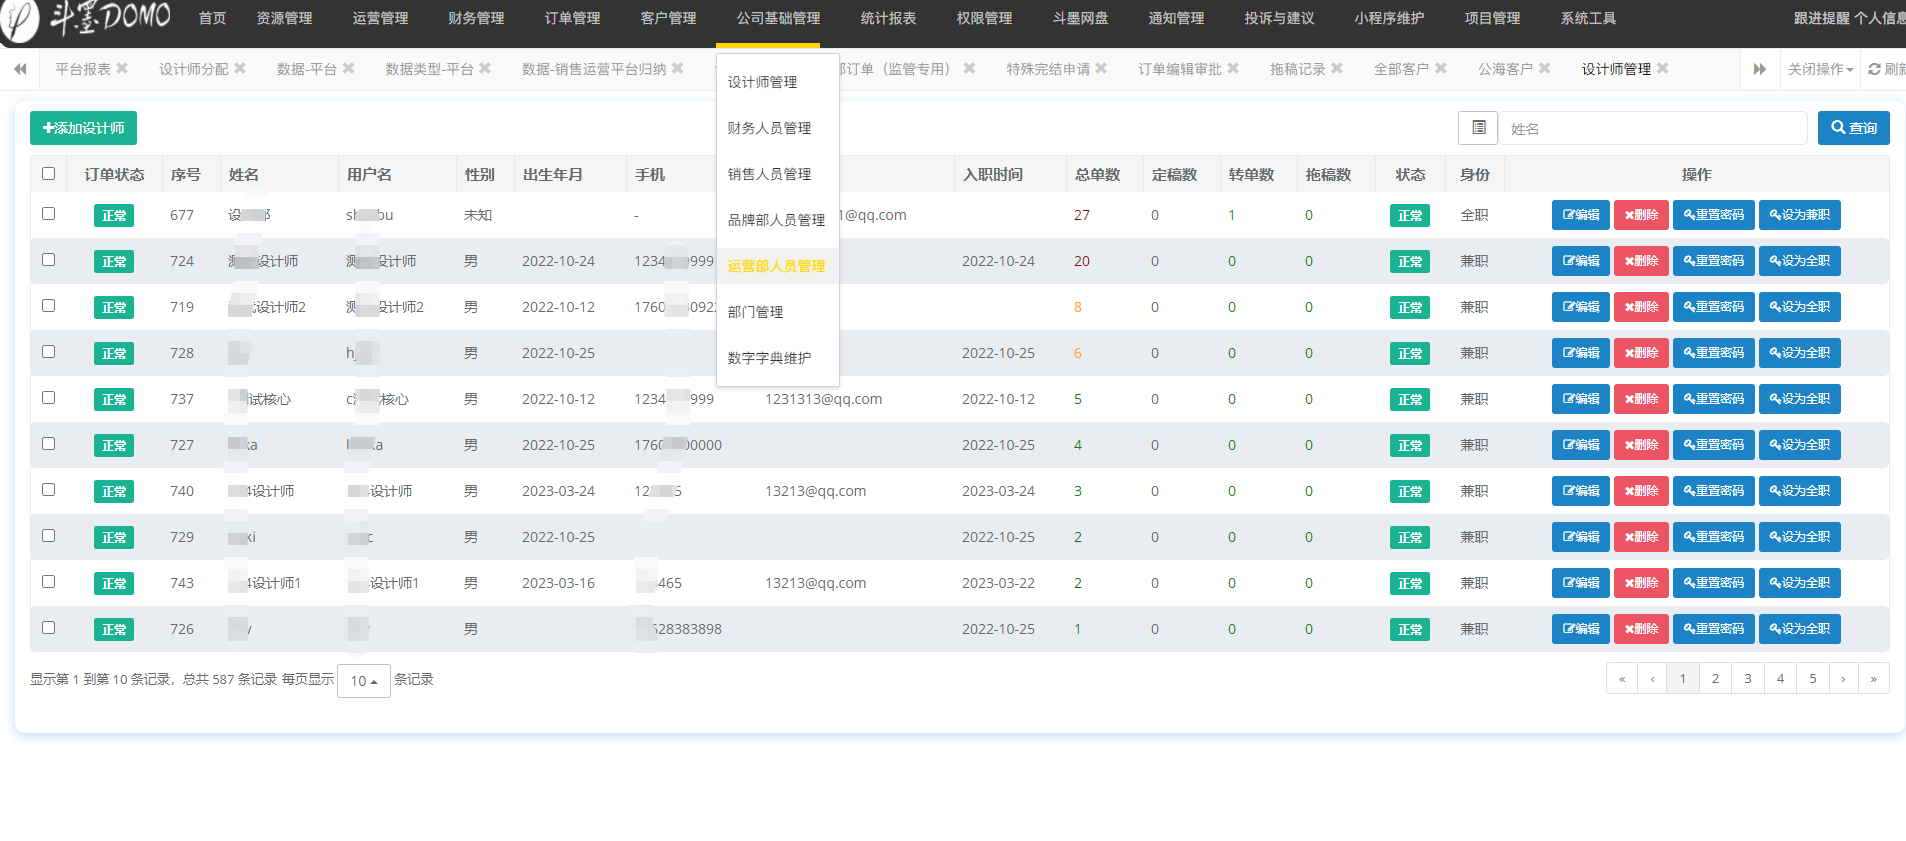Tick the checkbox for row 677
1906x841 pixels.
48,214
